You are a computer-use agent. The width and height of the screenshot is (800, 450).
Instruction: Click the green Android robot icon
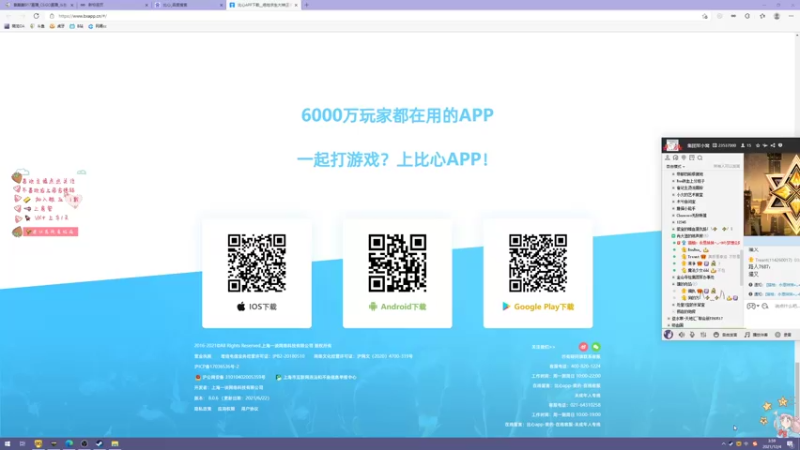click(373, 306)
